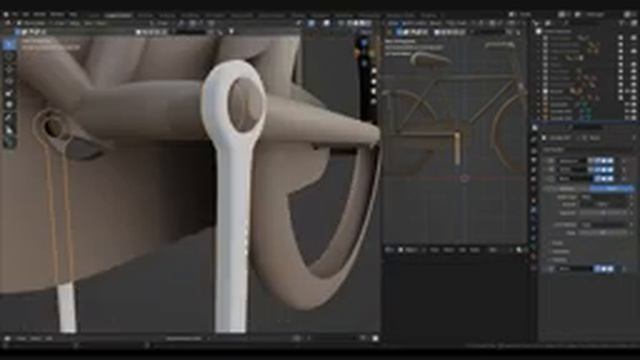Select the Move tool in left toolbar

click(x=9, y=70)
